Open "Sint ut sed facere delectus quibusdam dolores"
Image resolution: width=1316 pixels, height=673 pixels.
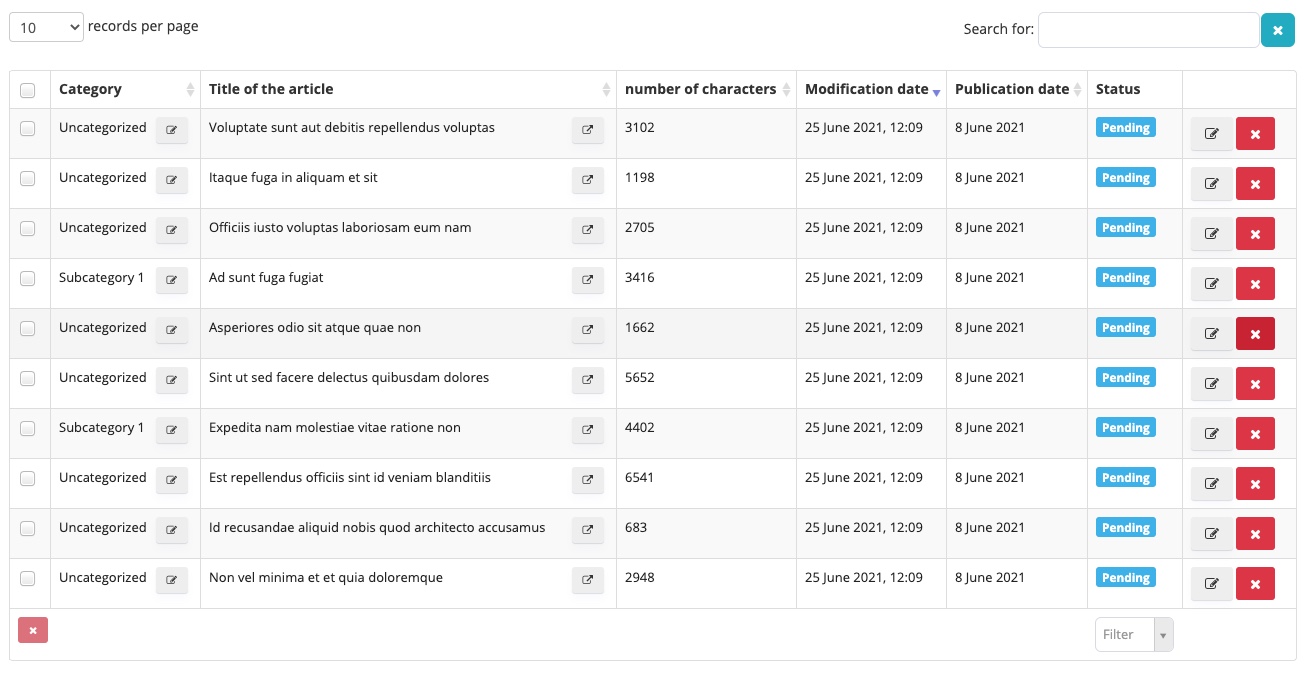point(588,380)
